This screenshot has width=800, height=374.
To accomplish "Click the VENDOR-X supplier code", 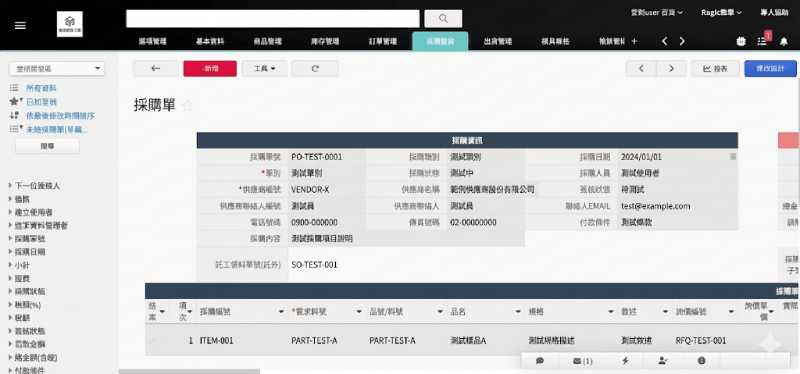I will 310,189.
